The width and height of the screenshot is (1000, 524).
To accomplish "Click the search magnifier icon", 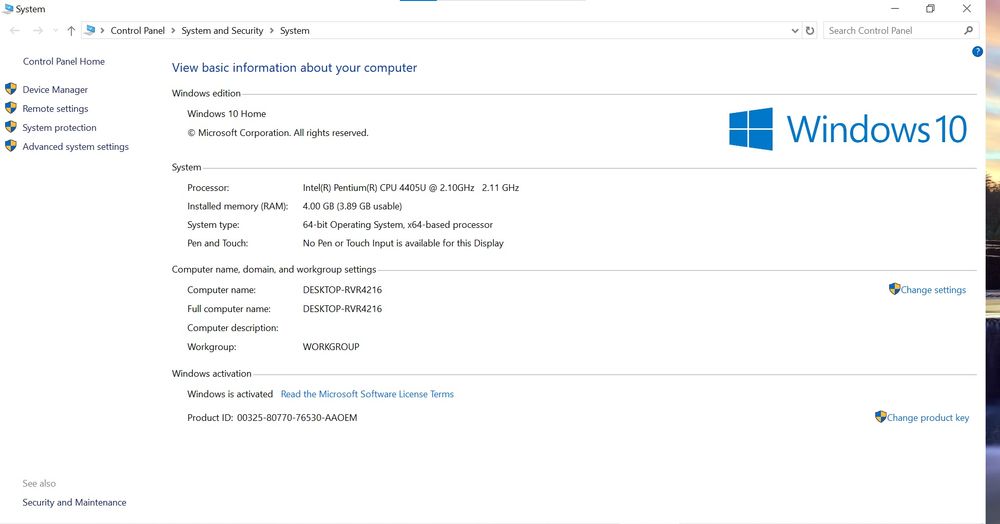I will [x=969, y=30].
